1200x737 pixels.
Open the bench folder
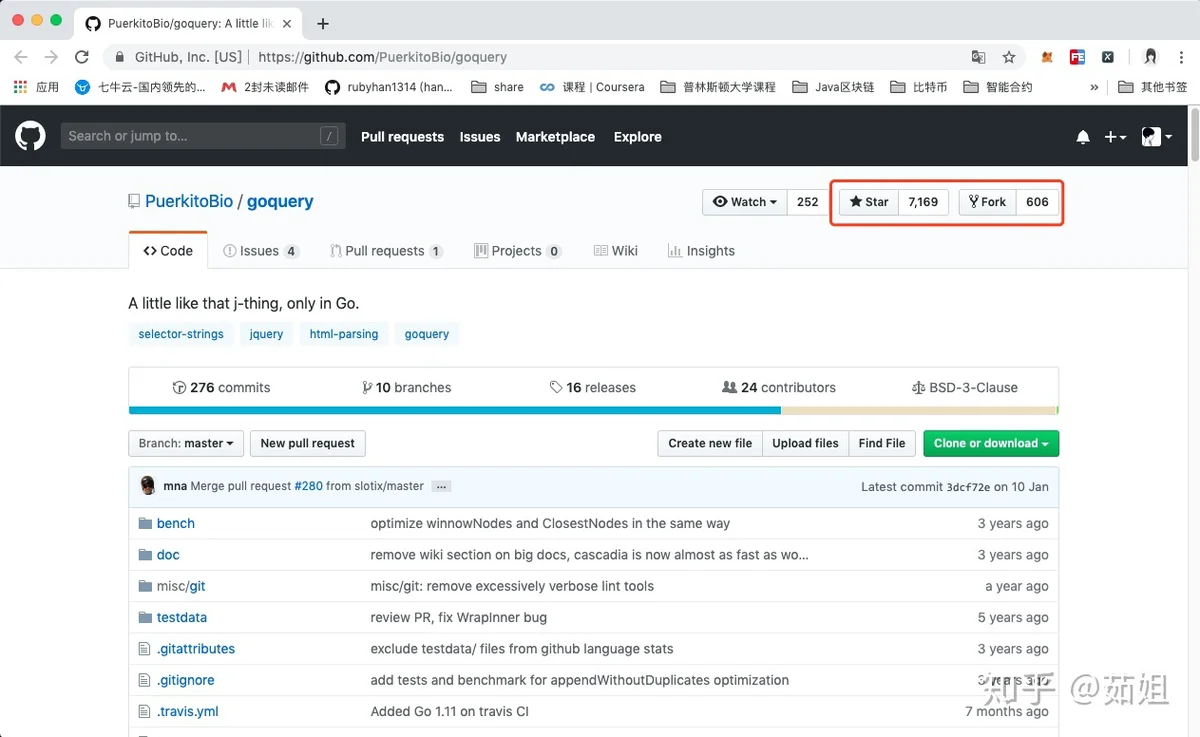[x=175, y=523]
